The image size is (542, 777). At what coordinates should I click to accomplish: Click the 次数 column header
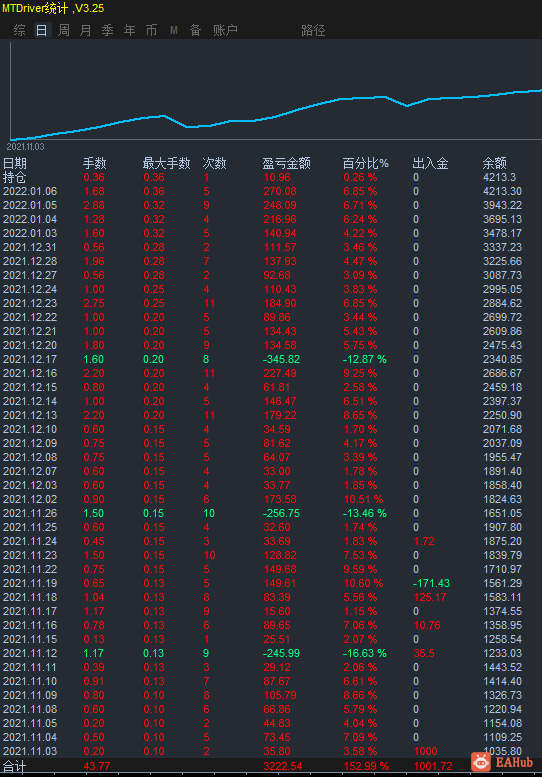(215, 163)
